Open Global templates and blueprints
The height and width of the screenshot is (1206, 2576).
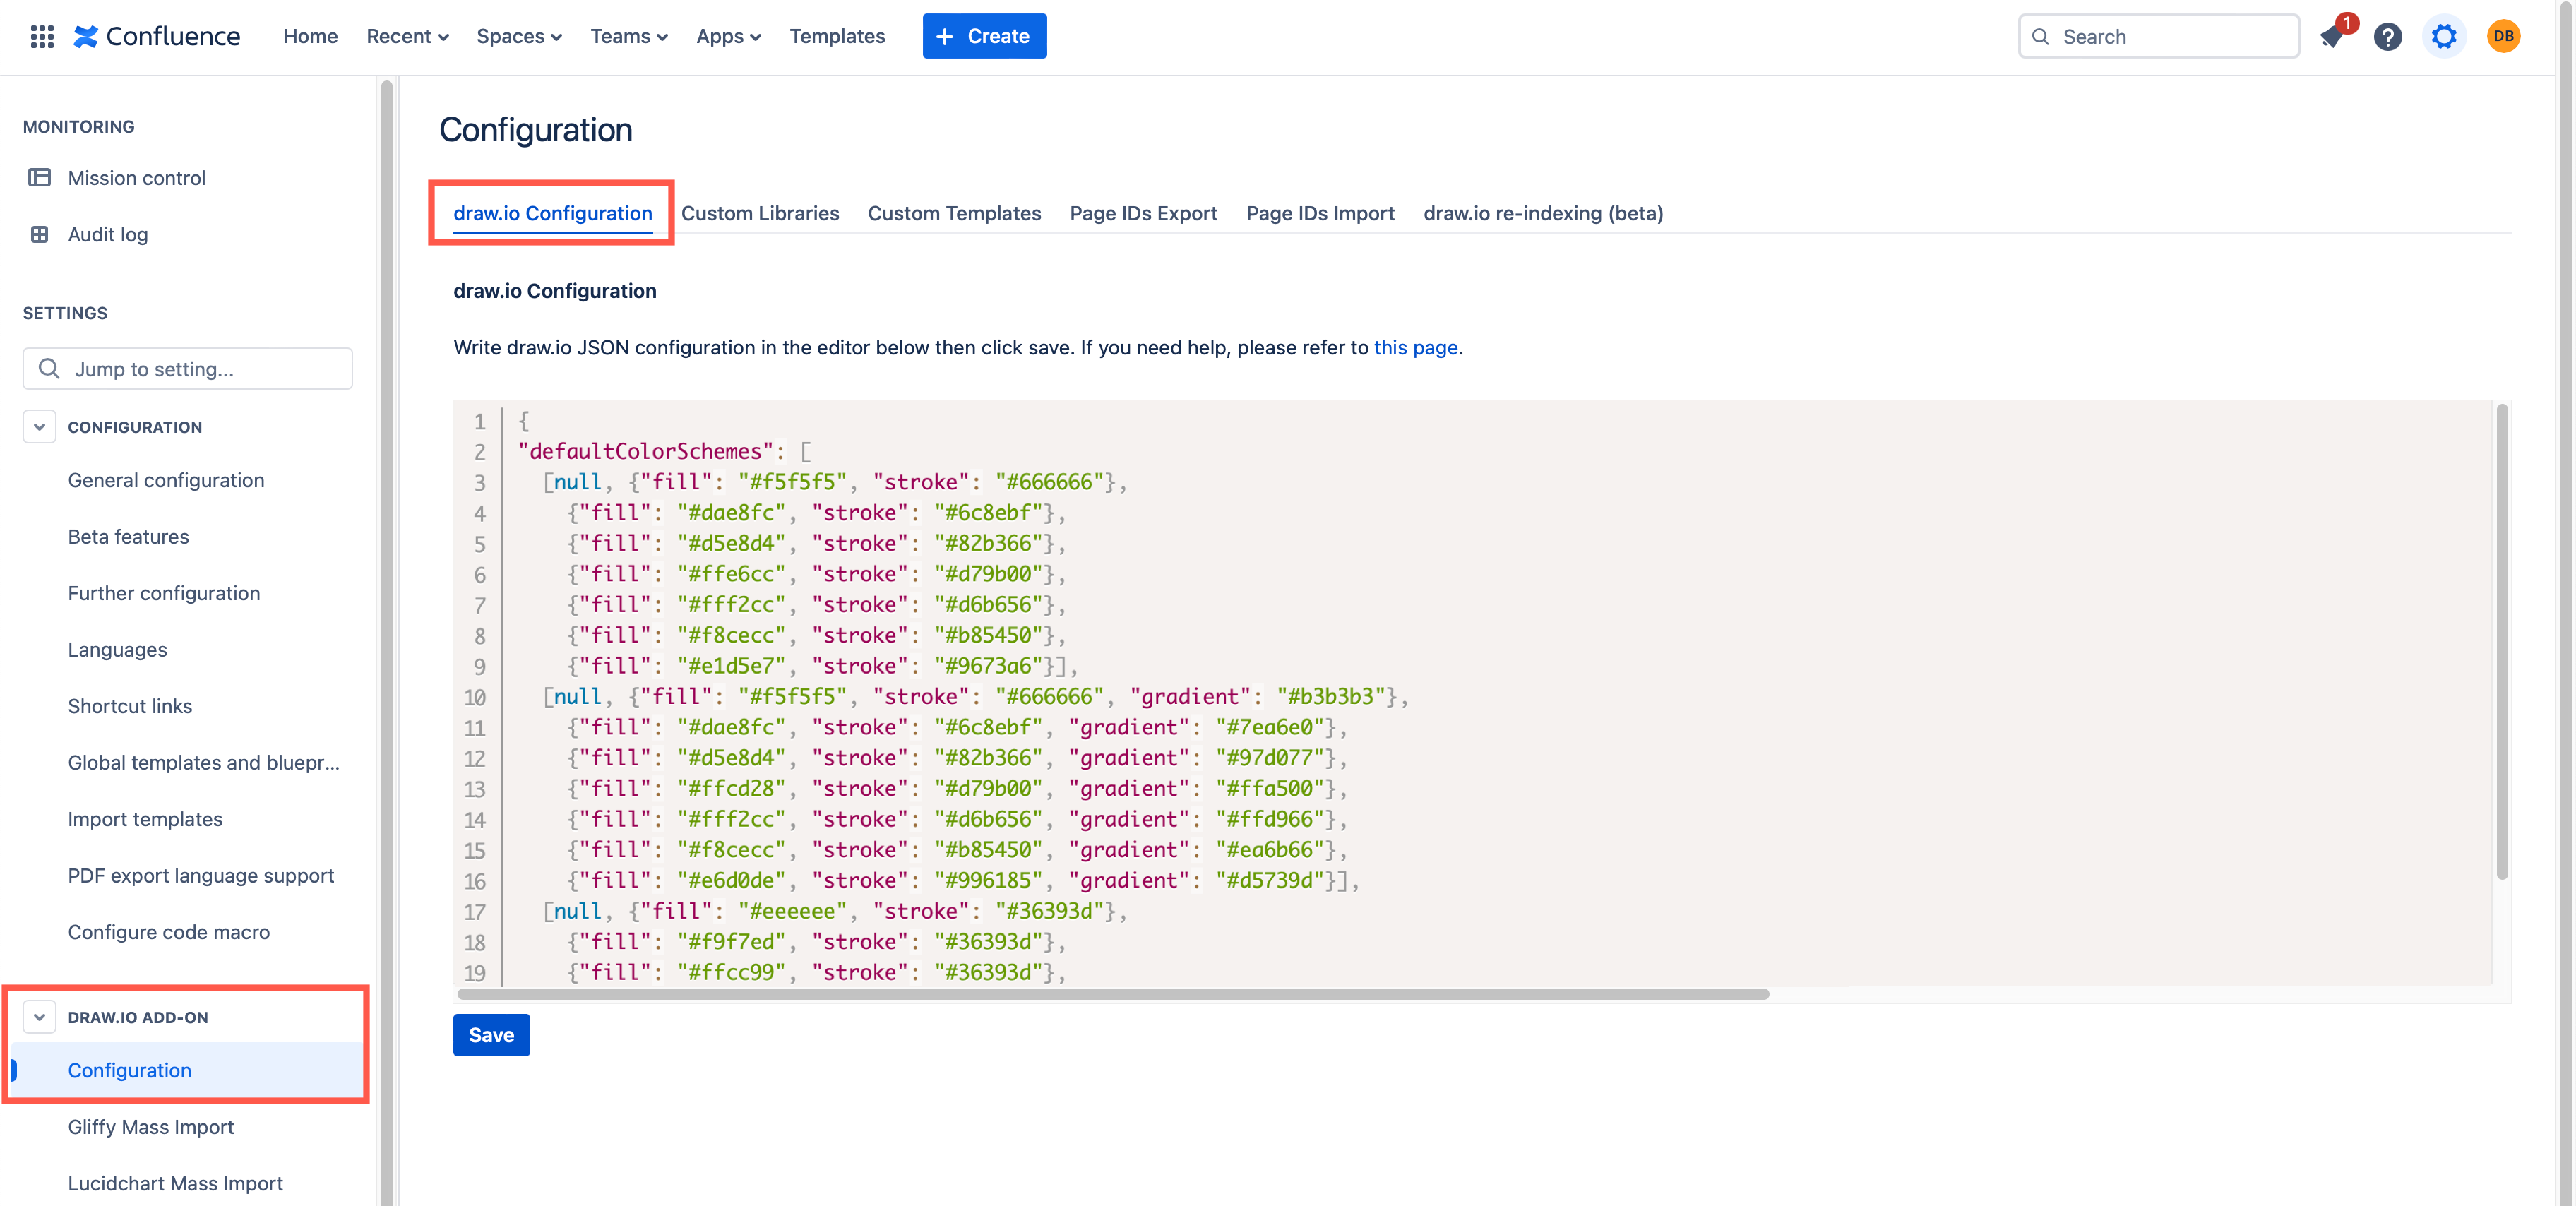[x=204, y=762]
